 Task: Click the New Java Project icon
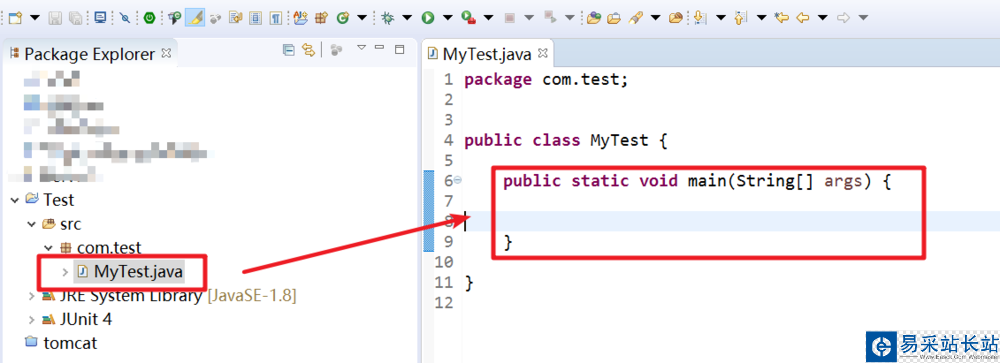pyautogui.click(x=300, y=18)
